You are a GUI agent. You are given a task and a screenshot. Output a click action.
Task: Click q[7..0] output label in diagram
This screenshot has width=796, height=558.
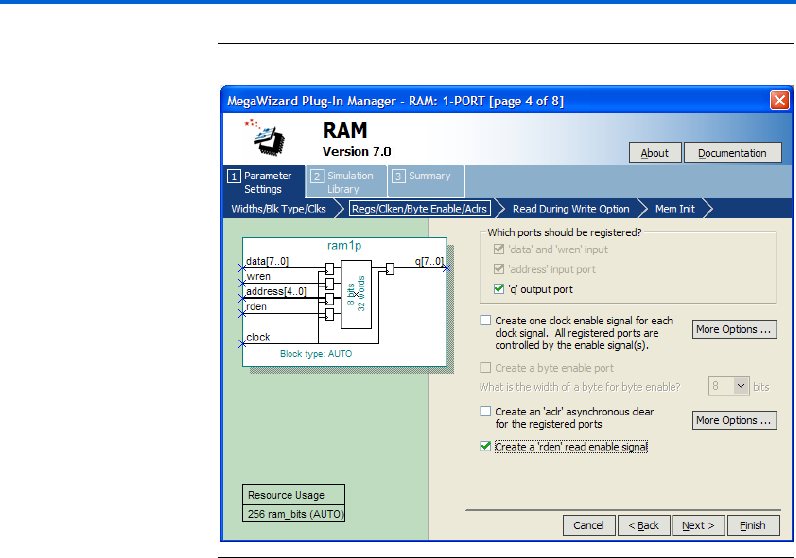[x=429, y=261]
